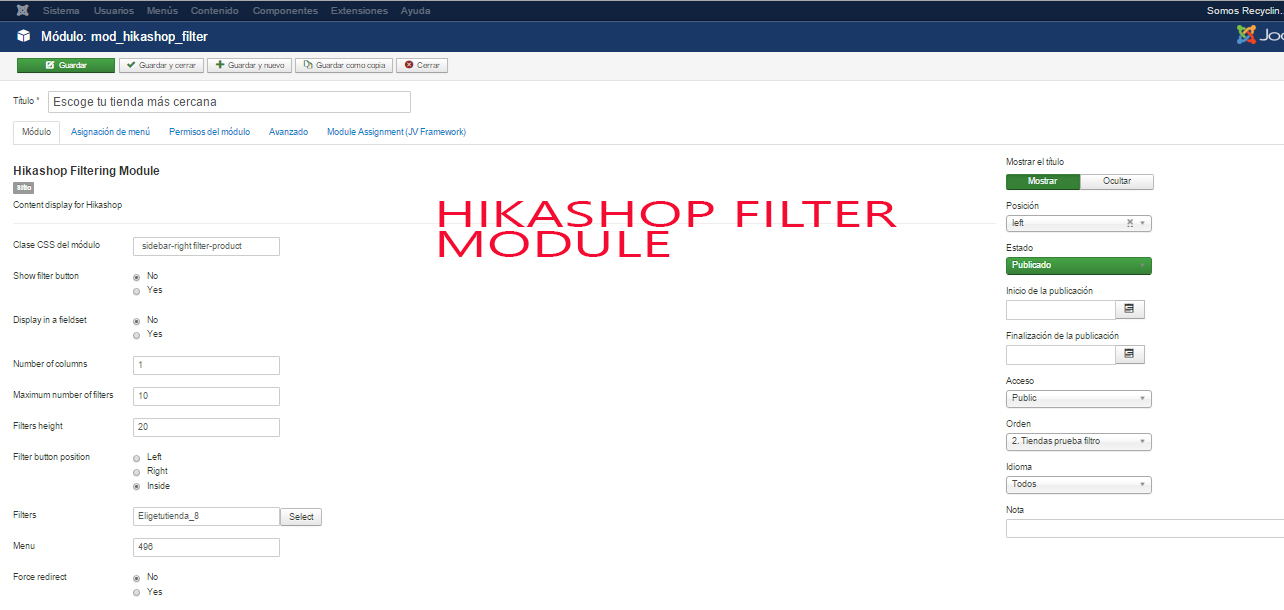1284x610 pixels.
Task: Switch to the Módulo tab
Action: [36, 132]
